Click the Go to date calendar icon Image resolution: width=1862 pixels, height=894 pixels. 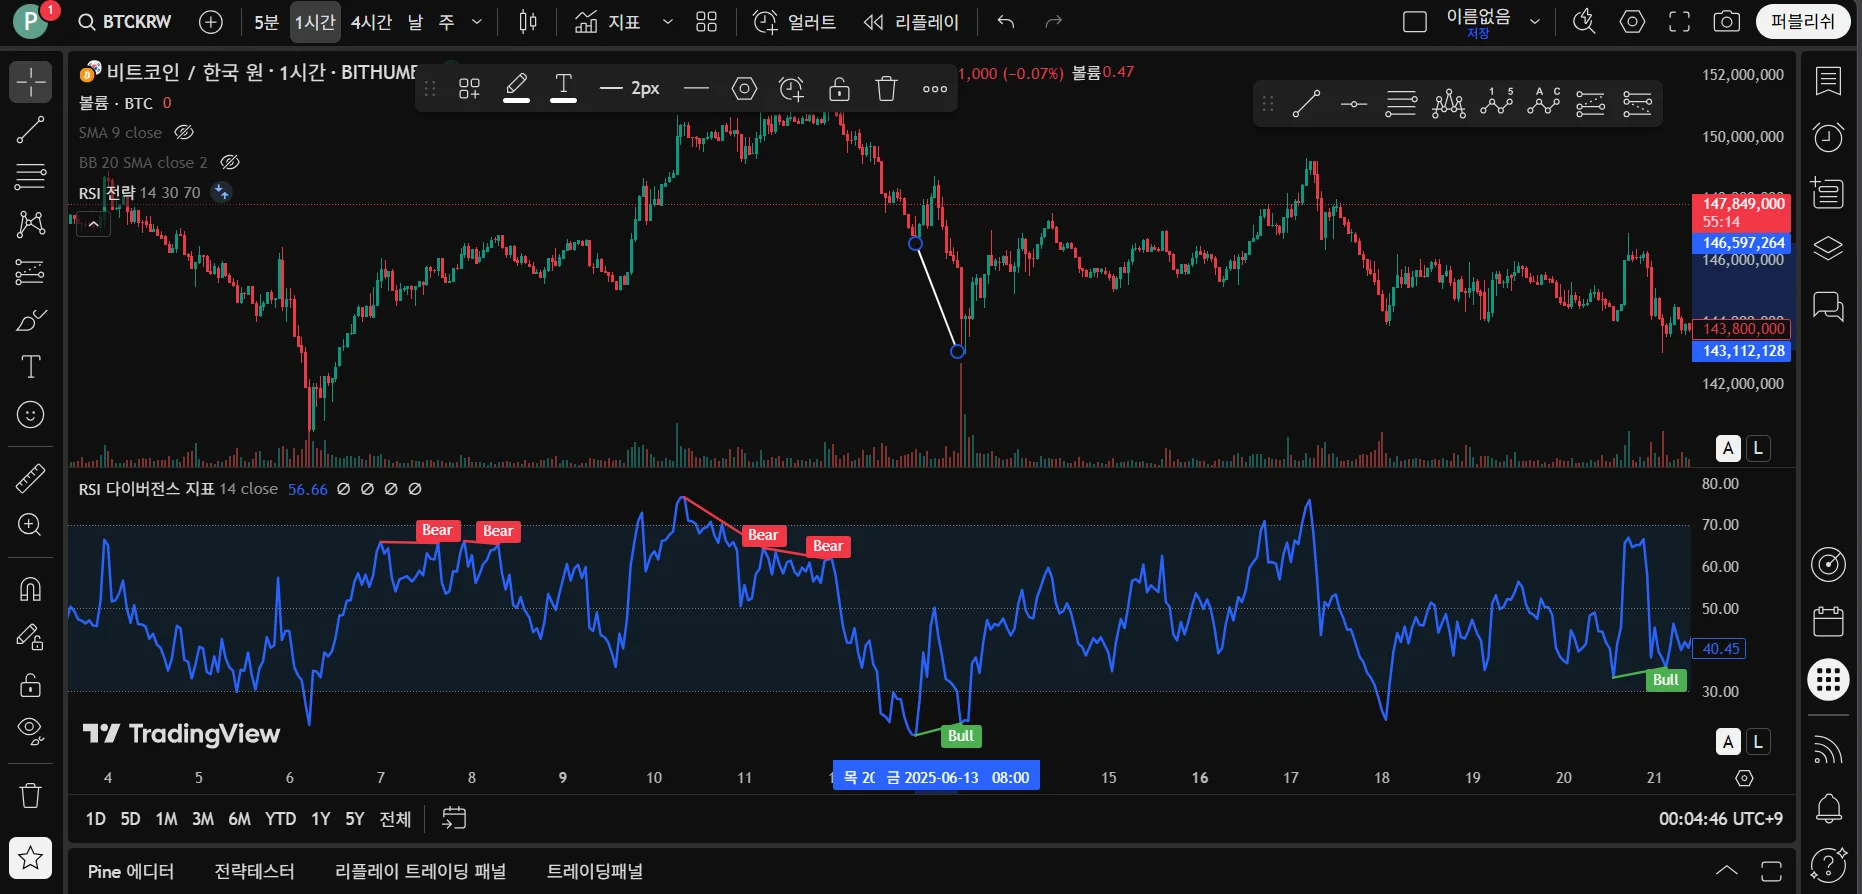click(x=454, y=818)
